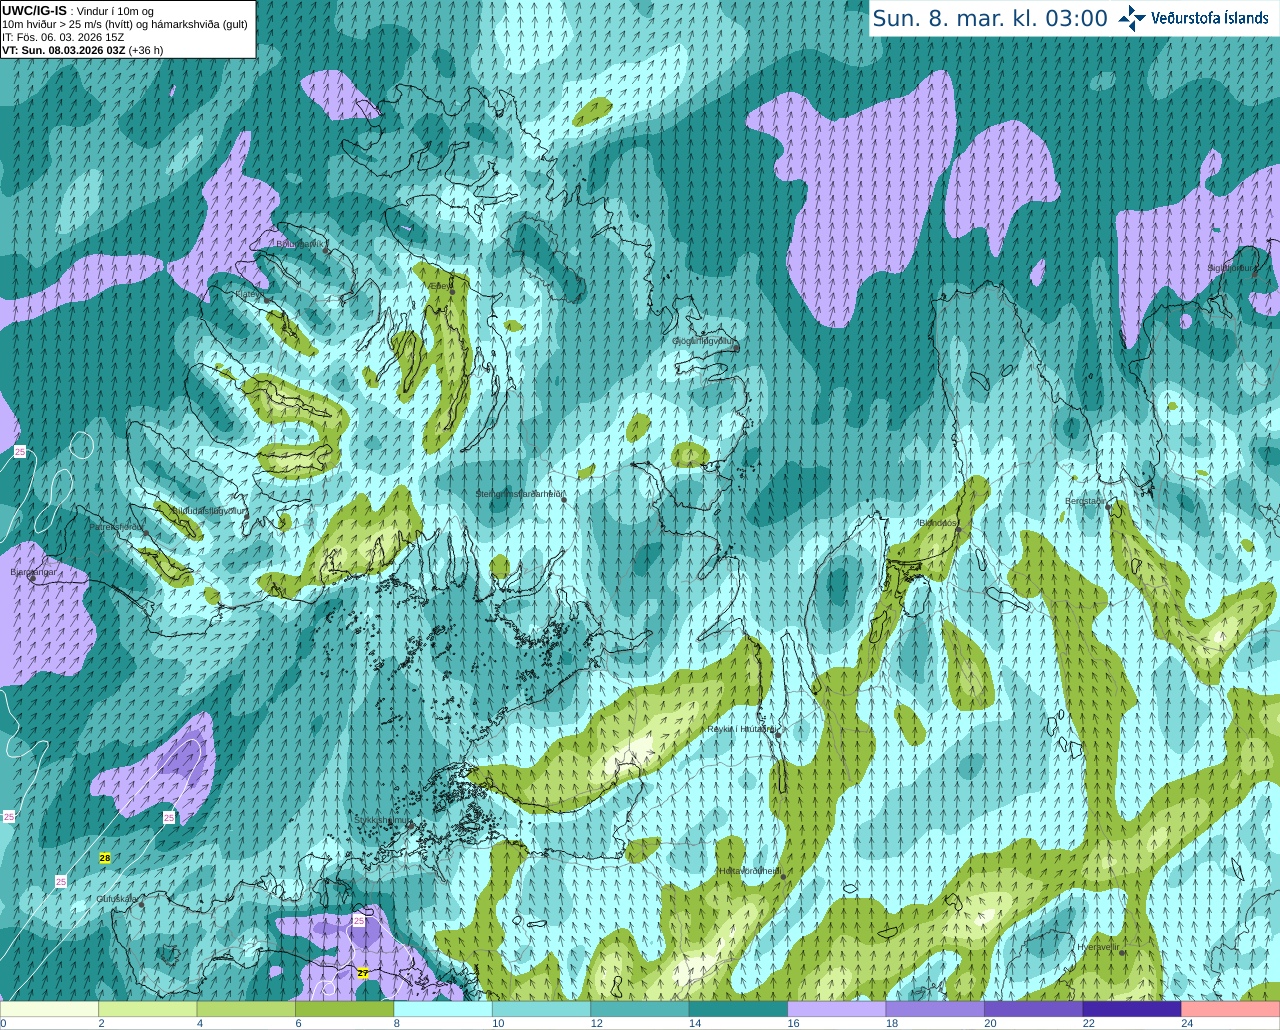Click the legend tick label 16

point(793,1023)
